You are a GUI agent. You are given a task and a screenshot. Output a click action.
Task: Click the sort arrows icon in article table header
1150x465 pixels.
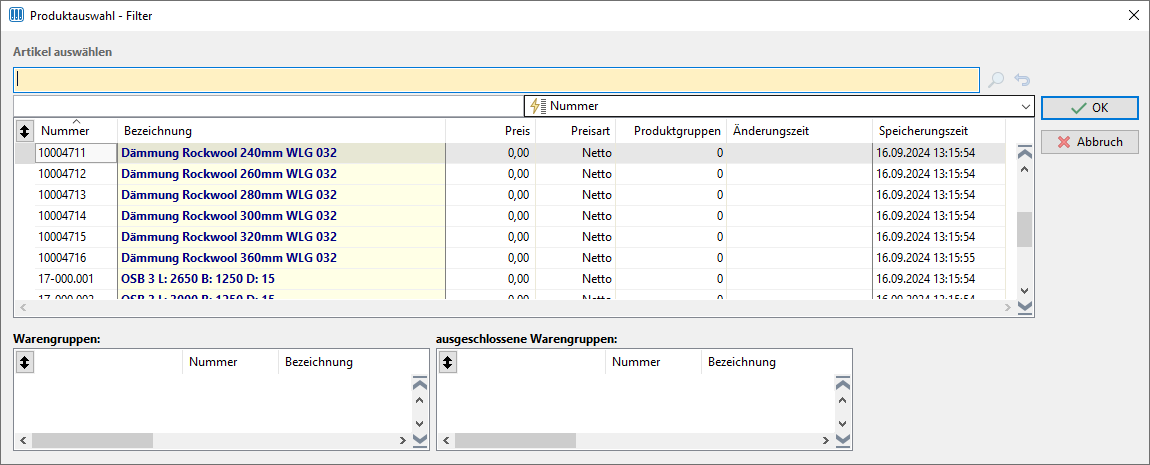pyautogui.click(x=24, y=131)
